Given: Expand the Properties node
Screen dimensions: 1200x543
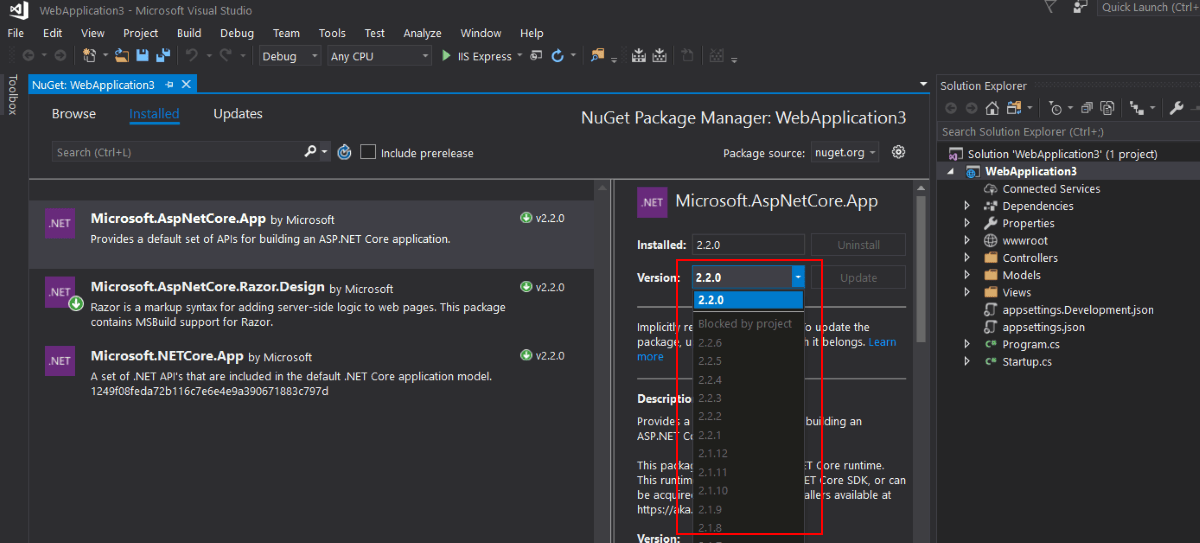Looking at the screenshot, I should [x=967, y=223].
